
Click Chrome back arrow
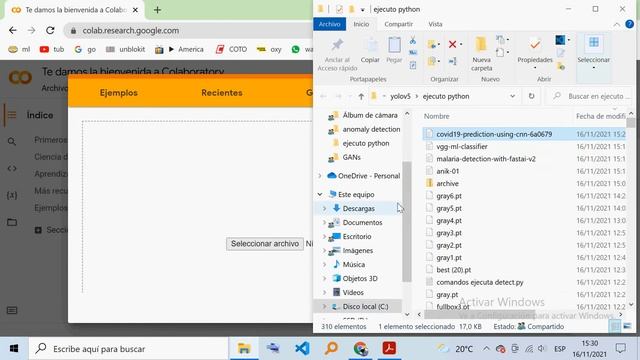tap(13, 30)
